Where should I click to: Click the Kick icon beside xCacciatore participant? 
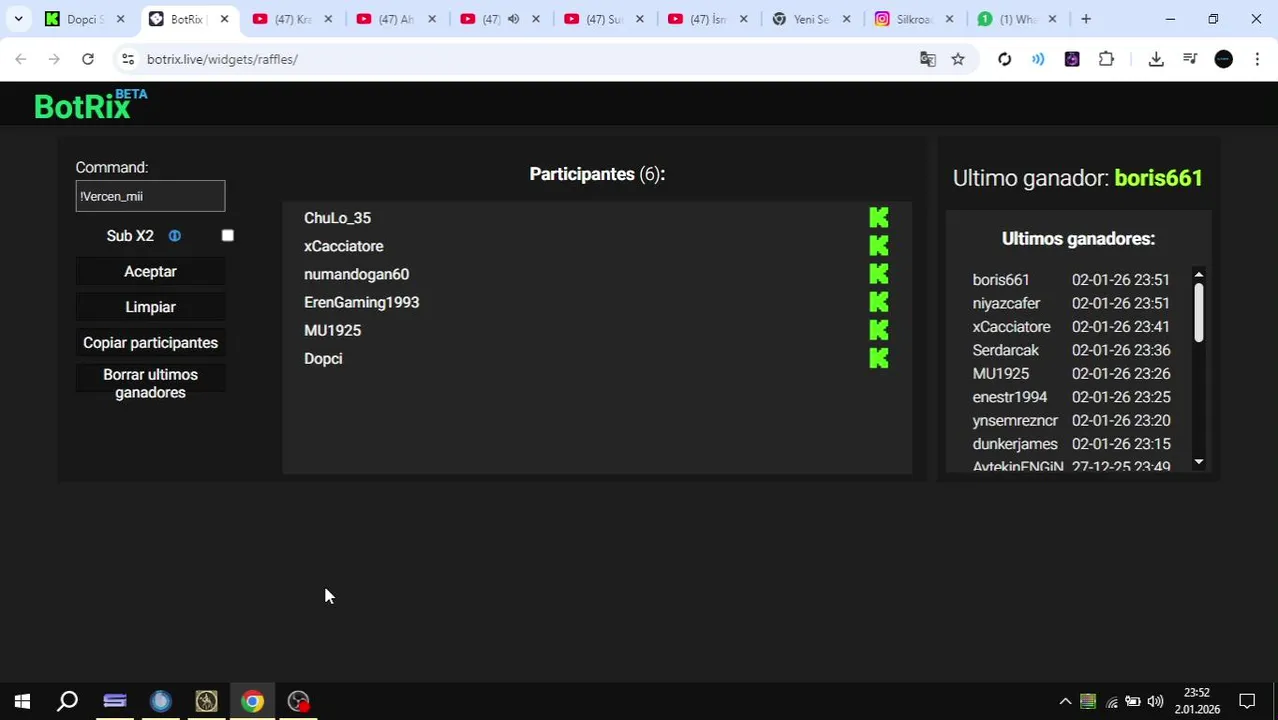point(879,245)
